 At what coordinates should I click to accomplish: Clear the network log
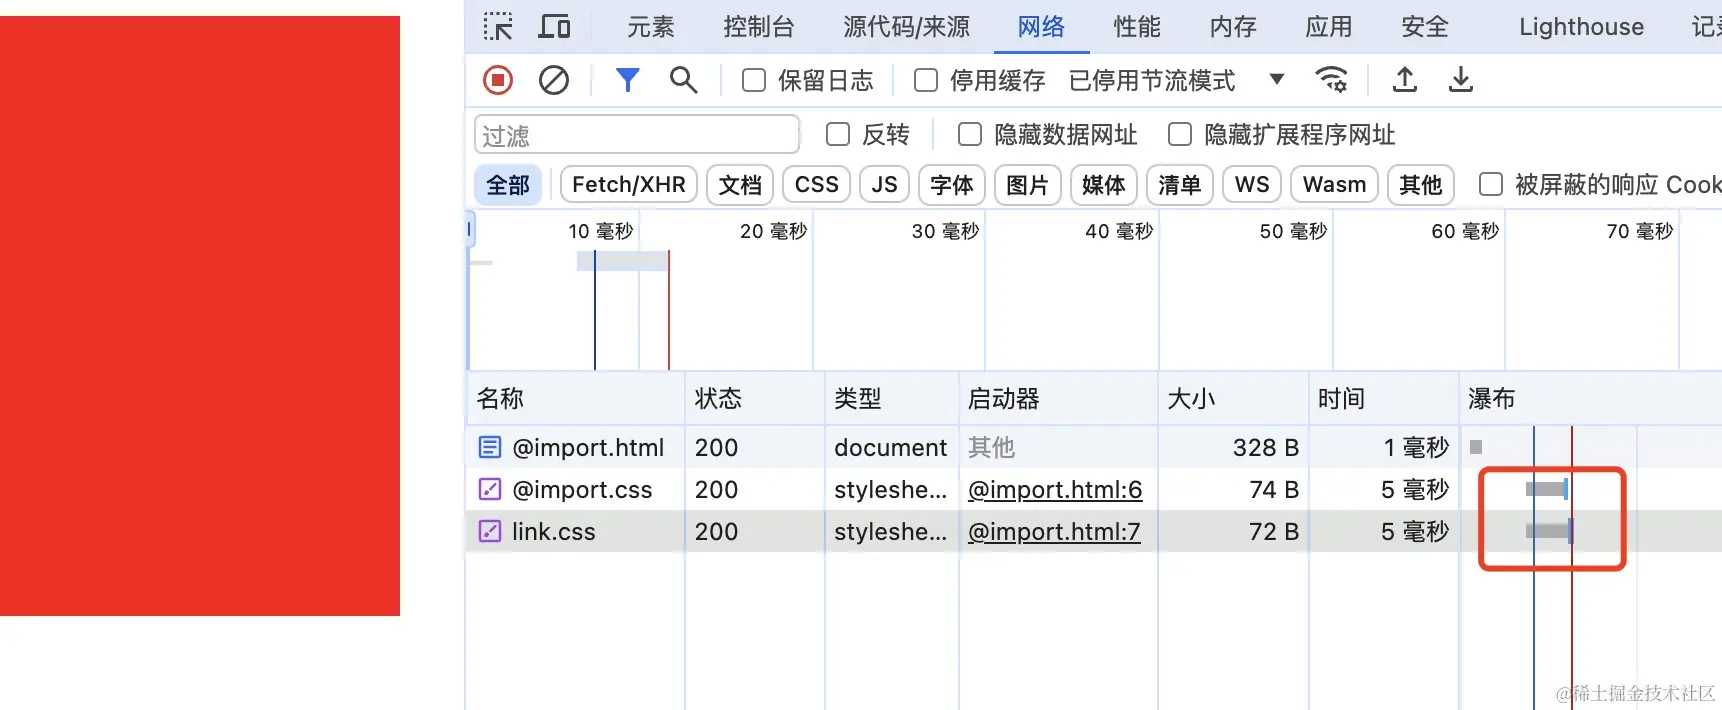coord(554,80)
